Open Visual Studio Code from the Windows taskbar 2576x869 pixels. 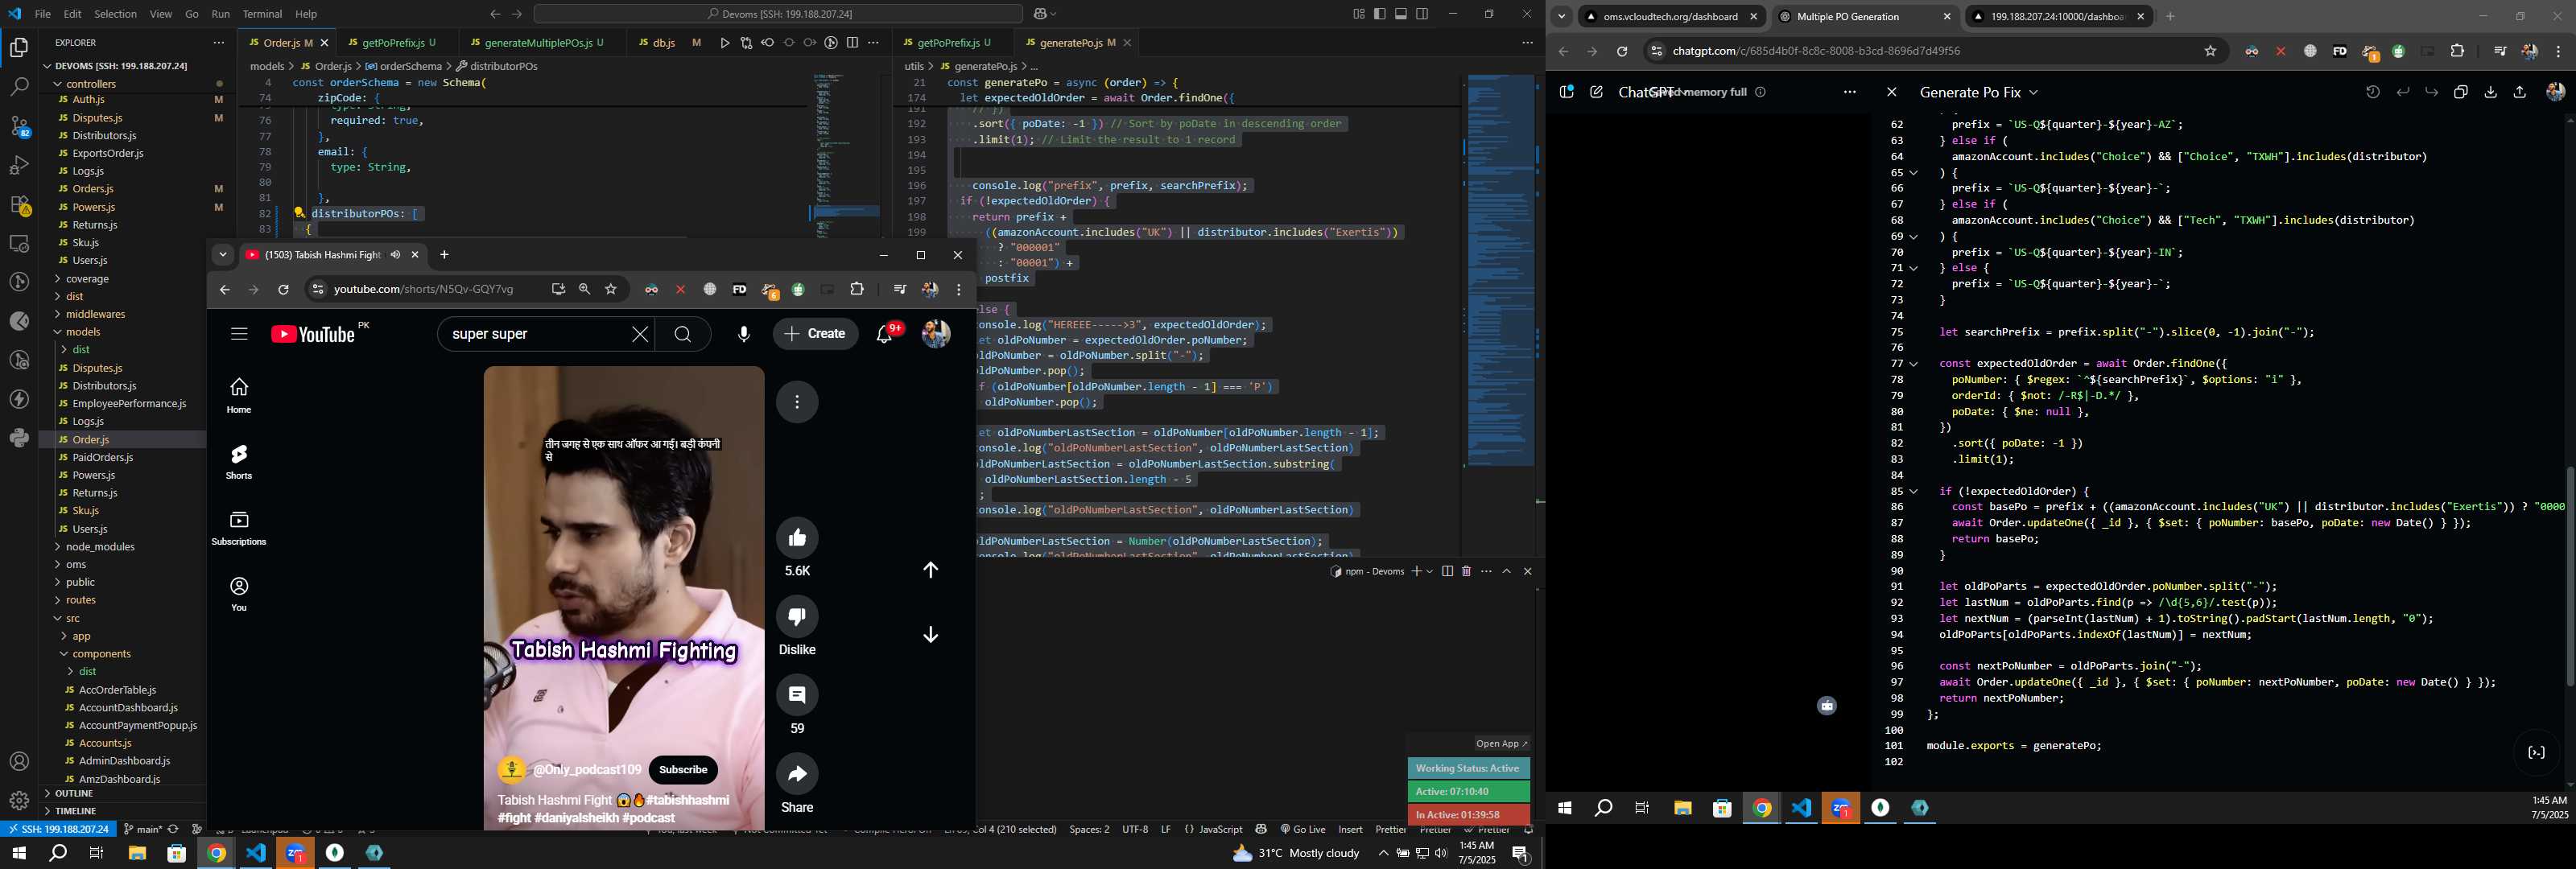point(256,853)
